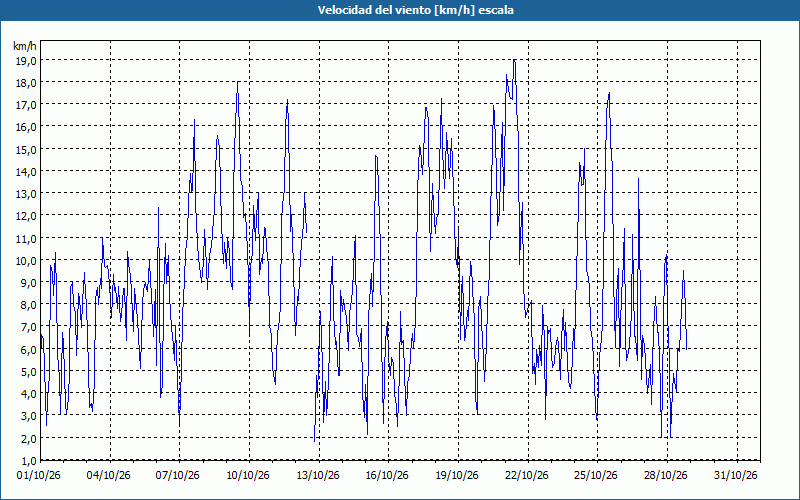
Task: Click the 19/10/26 date label
Action: (x=457, y=476)
